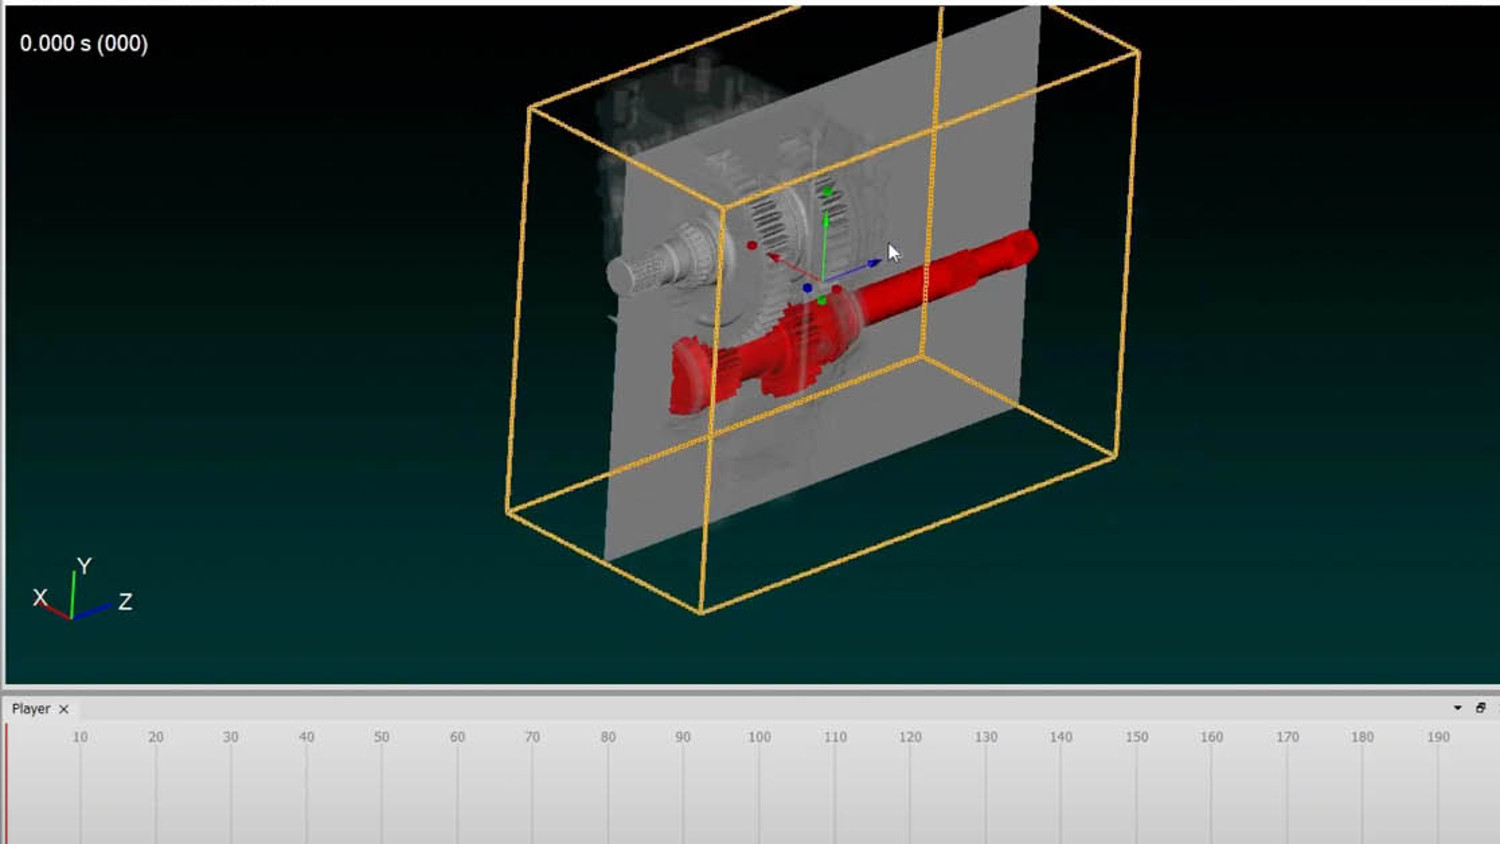Select the grey splined shaft end
Viewport: 1500px width, 844px height.
click(640, 270)
